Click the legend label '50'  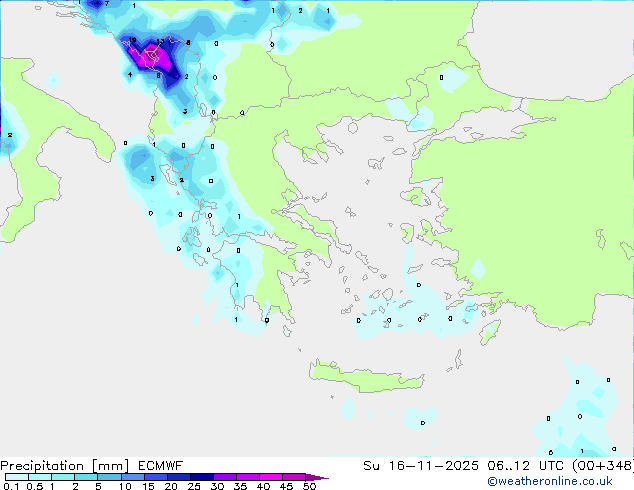point(309,486)
